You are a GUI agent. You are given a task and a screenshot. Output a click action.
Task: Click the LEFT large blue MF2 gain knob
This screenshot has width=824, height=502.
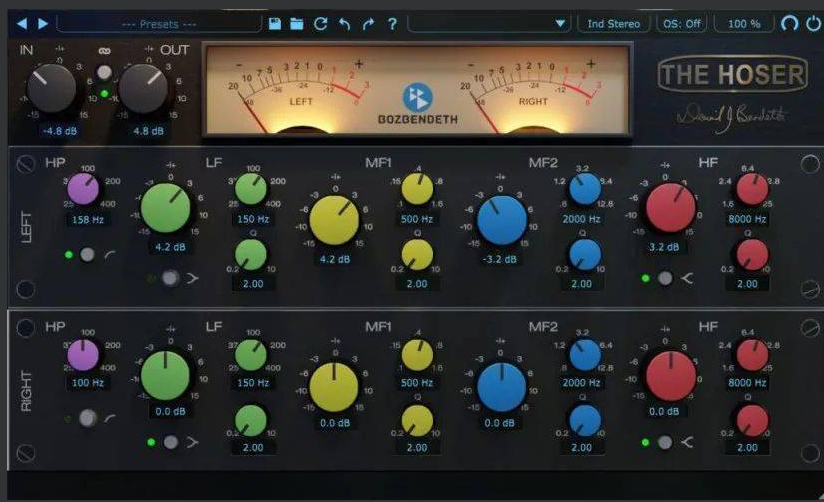pos(502,220)
